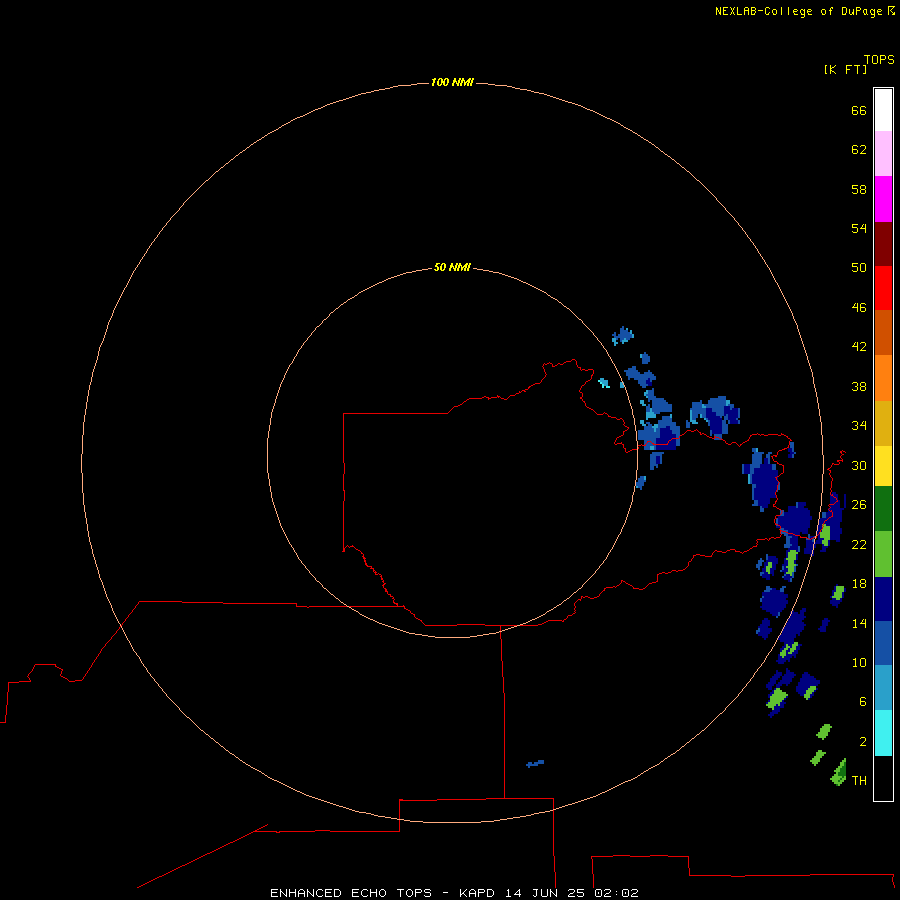Click the 62 legend value
The image size is (900, 900).
[859, 150]
